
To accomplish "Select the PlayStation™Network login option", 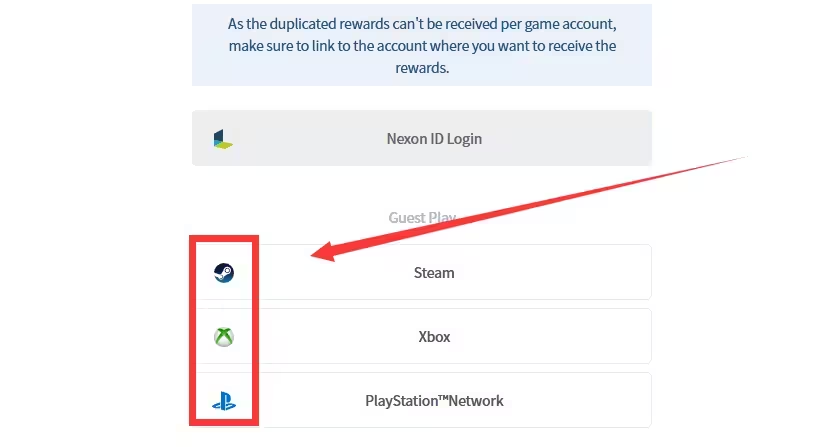I will [421, 401].
